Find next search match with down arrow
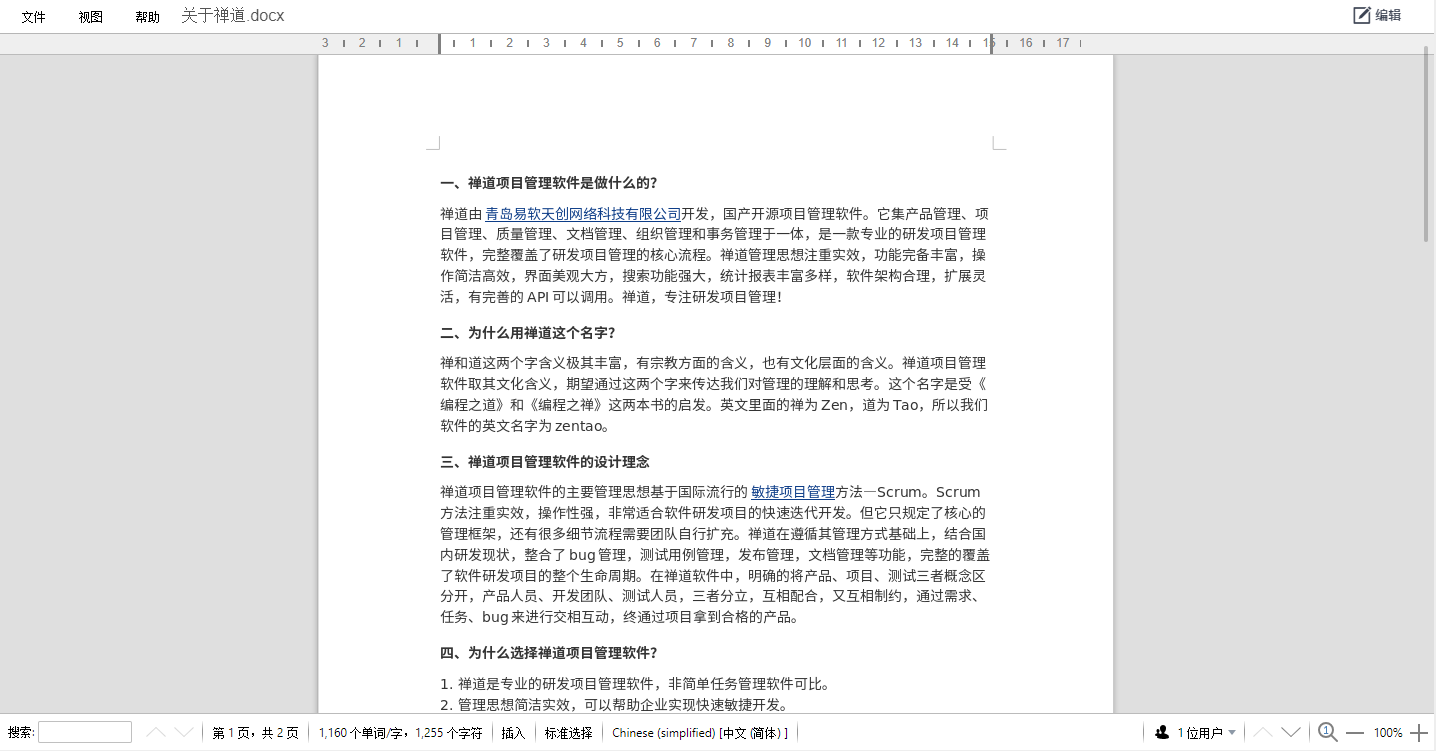The height and width of the screenshot is (751, 1436). [184, 733]
